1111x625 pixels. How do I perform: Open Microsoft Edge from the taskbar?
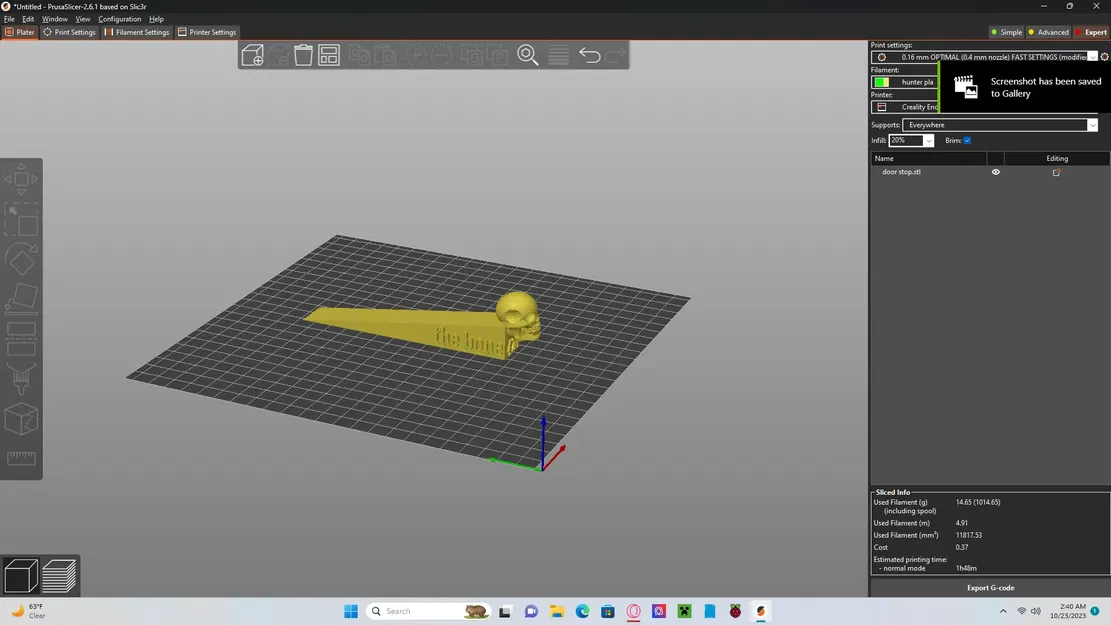(x=582, y=611)
